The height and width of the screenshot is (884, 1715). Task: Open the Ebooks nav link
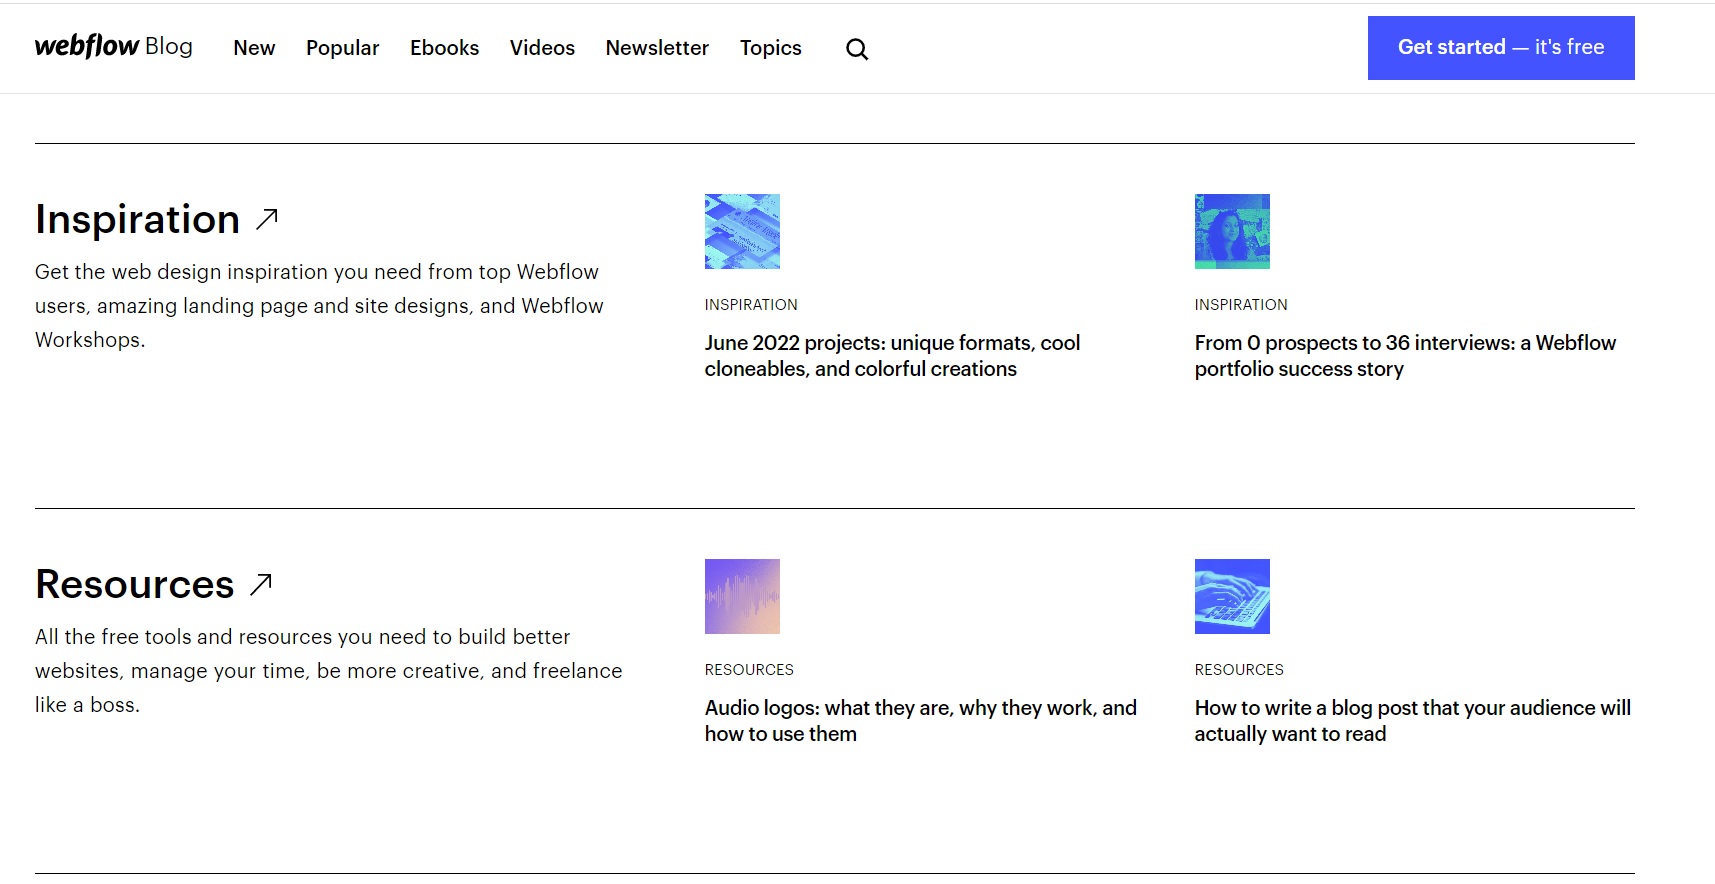pyautogui.click(x=445, y=48)
